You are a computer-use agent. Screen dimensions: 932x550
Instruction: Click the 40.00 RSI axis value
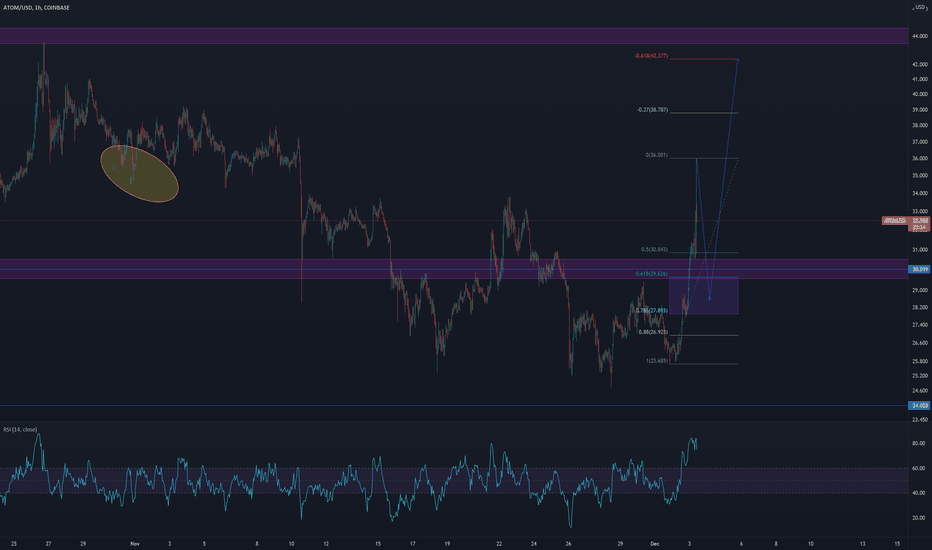coord(918,493)
